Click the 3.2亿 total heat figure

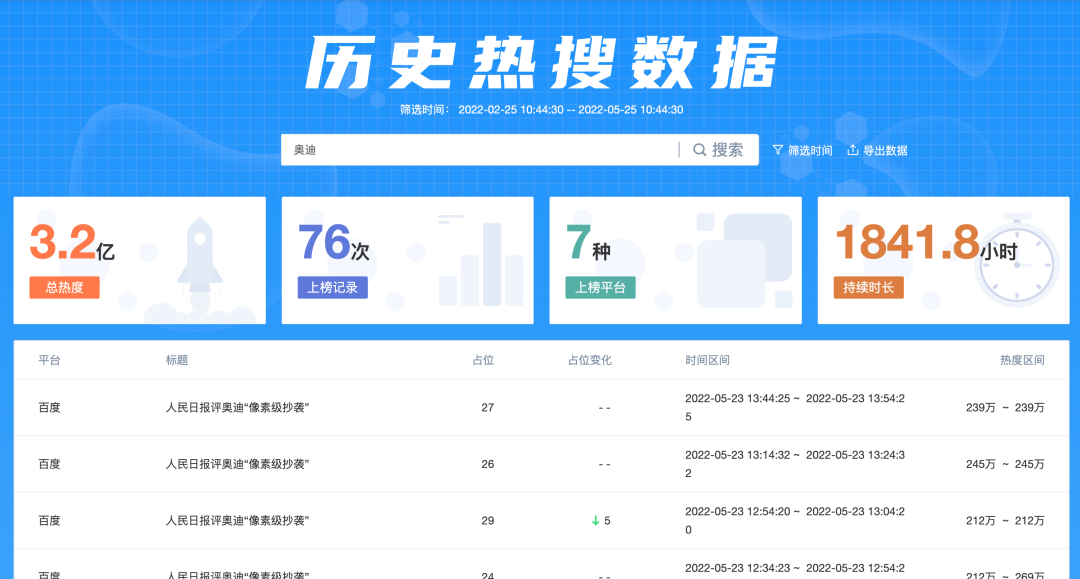pyautogui.click(x=72, y=242)
